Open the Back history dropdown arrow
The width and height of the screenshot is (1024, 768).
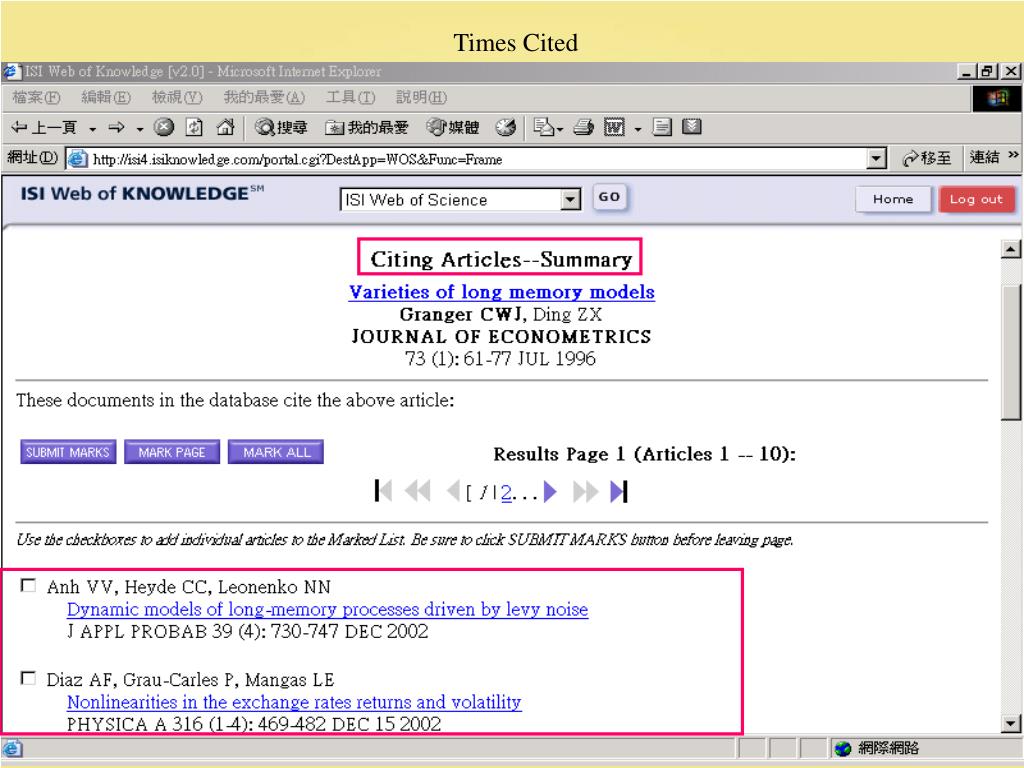[93, 129]
